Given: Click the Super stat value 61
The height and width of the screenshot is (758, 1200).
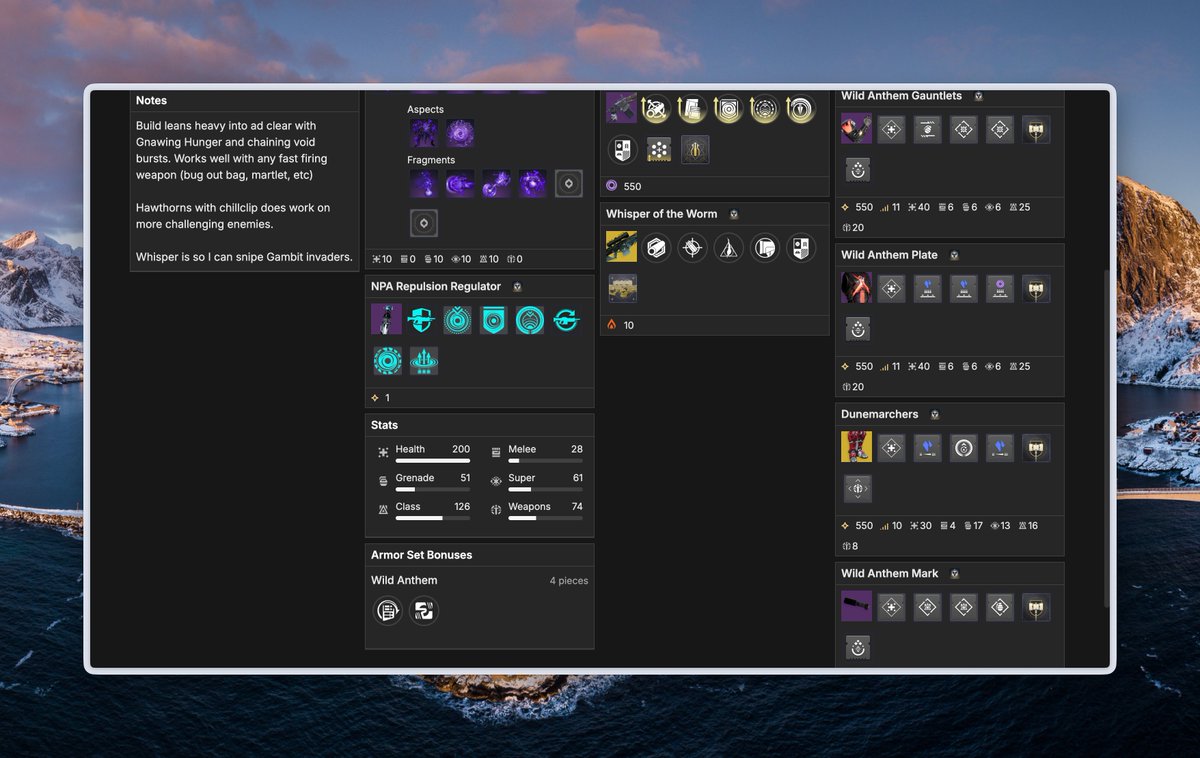Looking at the screenshot, I should pos(577,478).
